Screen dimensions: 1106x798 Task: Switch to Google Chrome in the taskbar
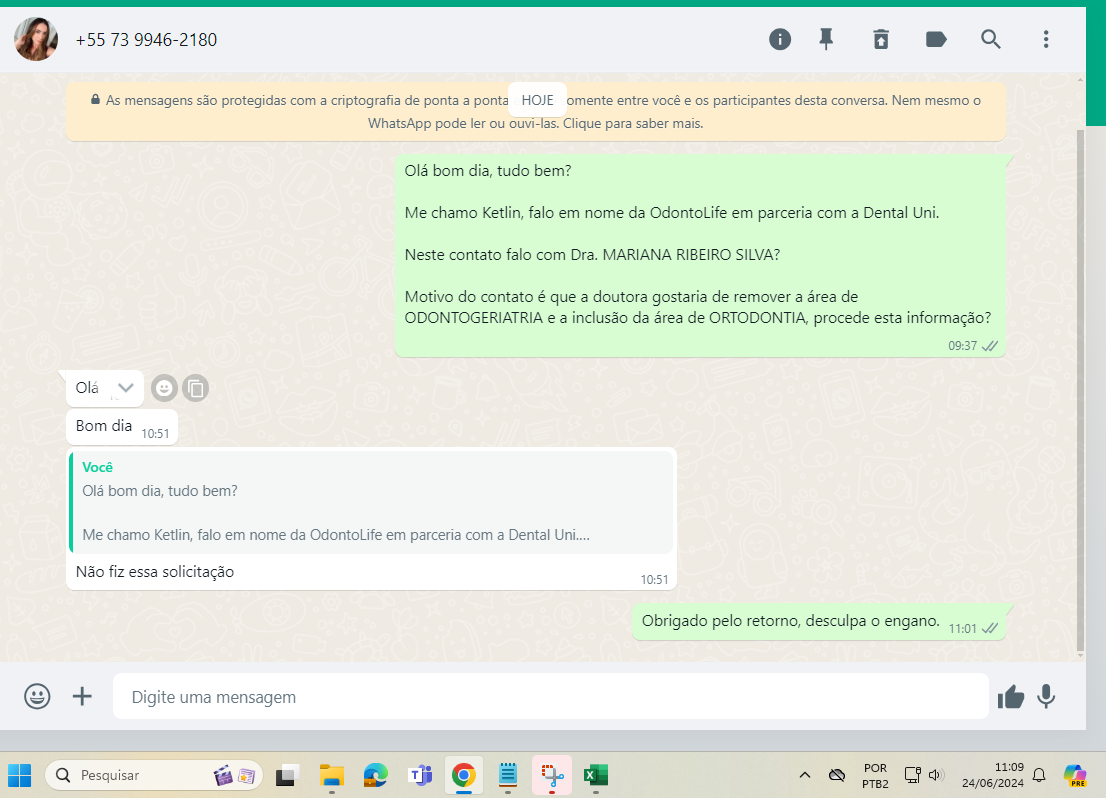coord(463,775)
